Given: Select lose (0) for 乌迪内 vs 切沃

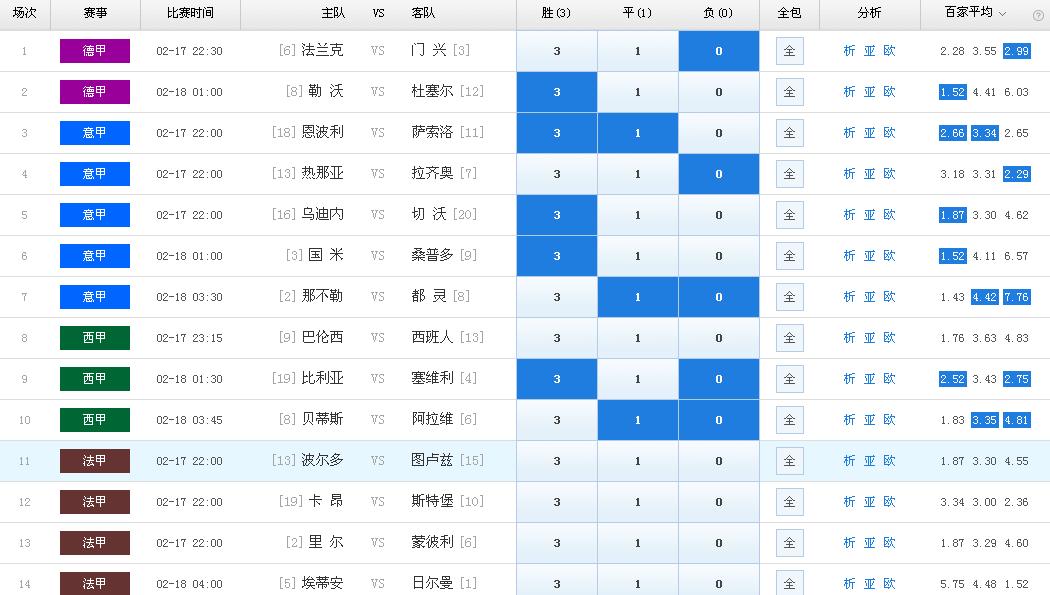Looking at the screenshot, I should [x=719, y=215].
